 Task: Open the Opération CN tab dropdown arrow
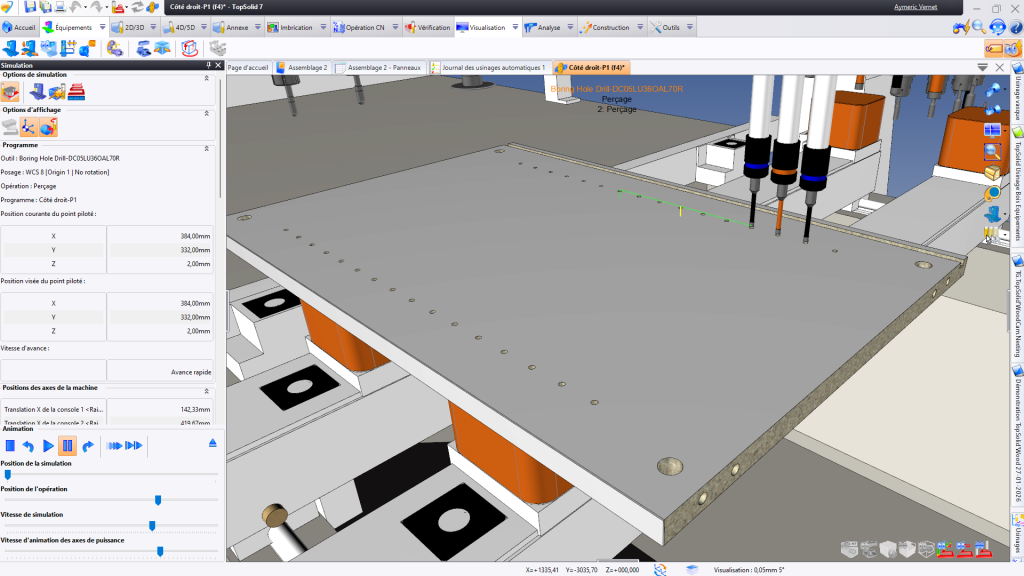click(395, 27)
